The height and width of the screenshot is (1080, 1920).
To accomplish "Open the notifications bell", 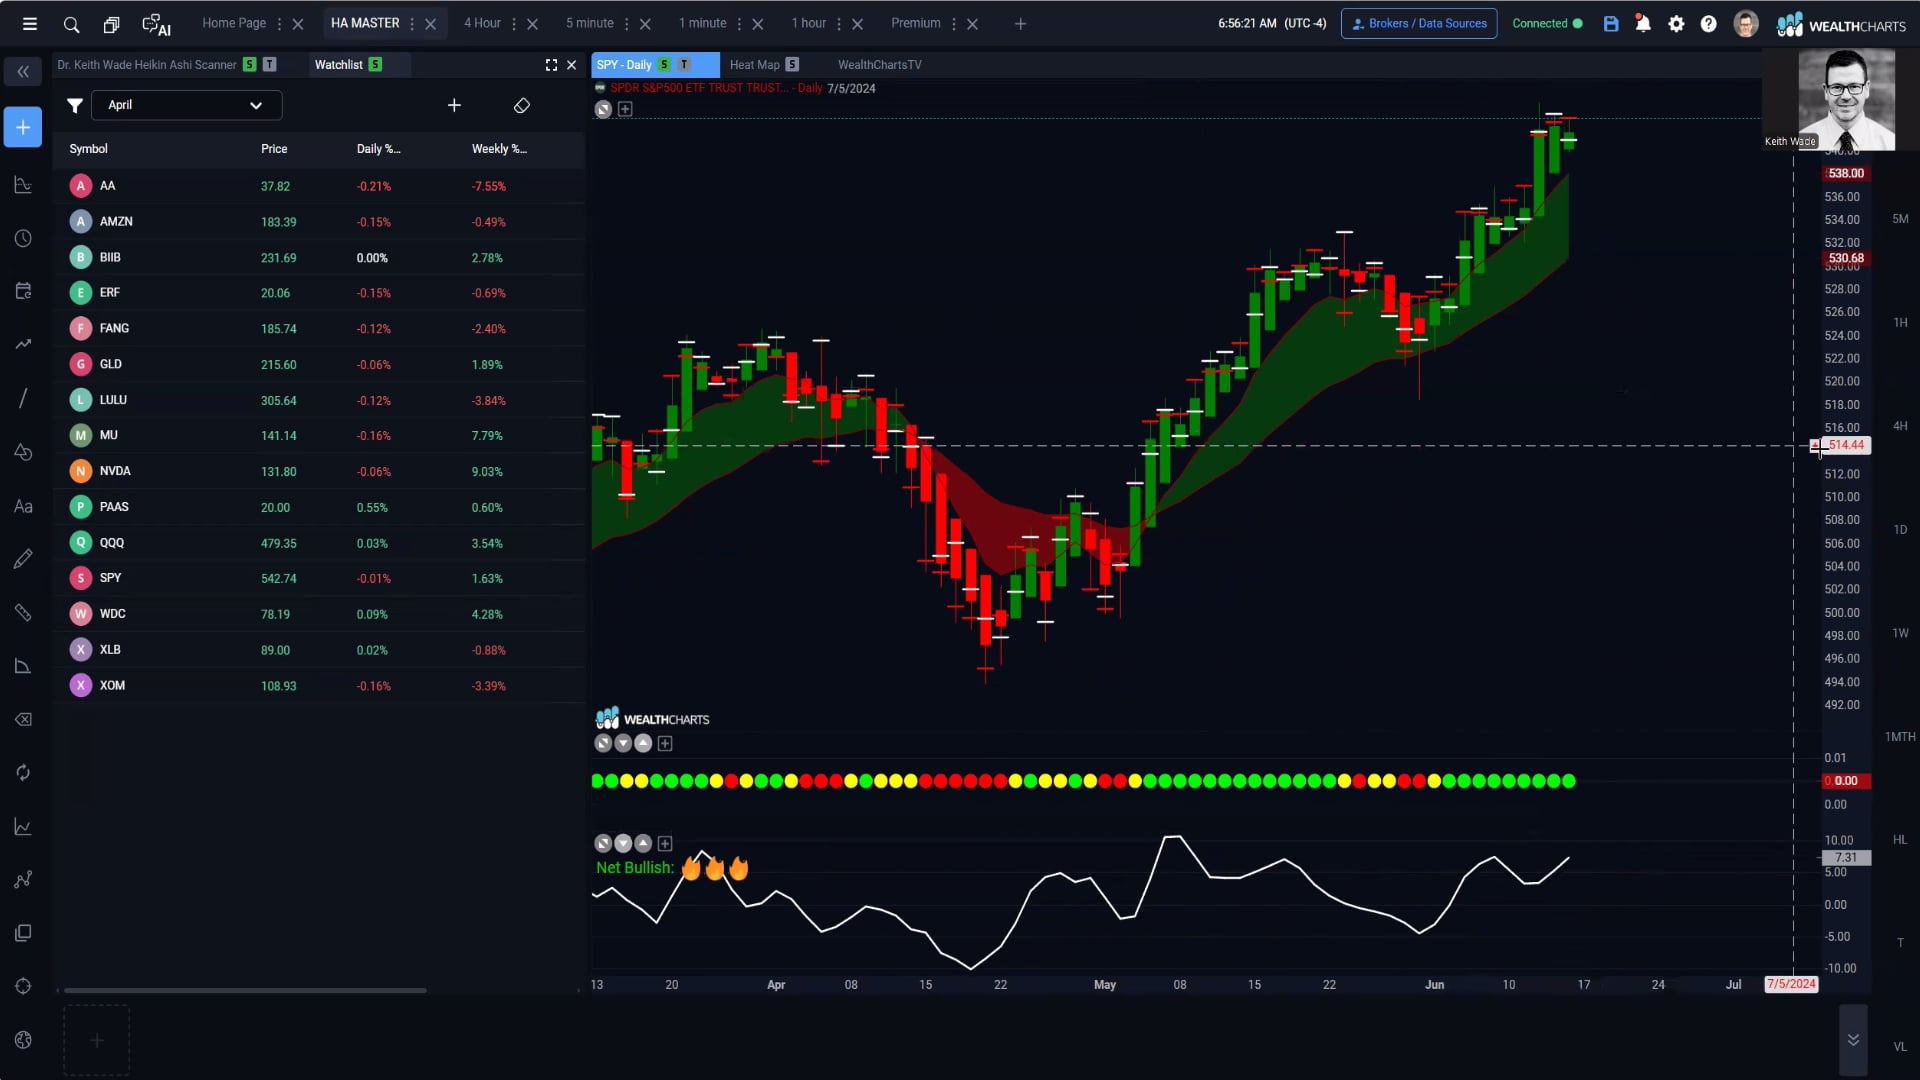I will click(1643, 24).
